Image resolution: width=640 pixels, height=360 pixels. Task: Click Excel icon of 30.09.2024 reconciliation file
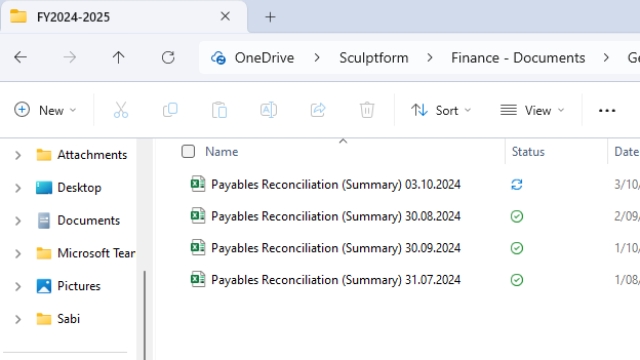point(198,247)
